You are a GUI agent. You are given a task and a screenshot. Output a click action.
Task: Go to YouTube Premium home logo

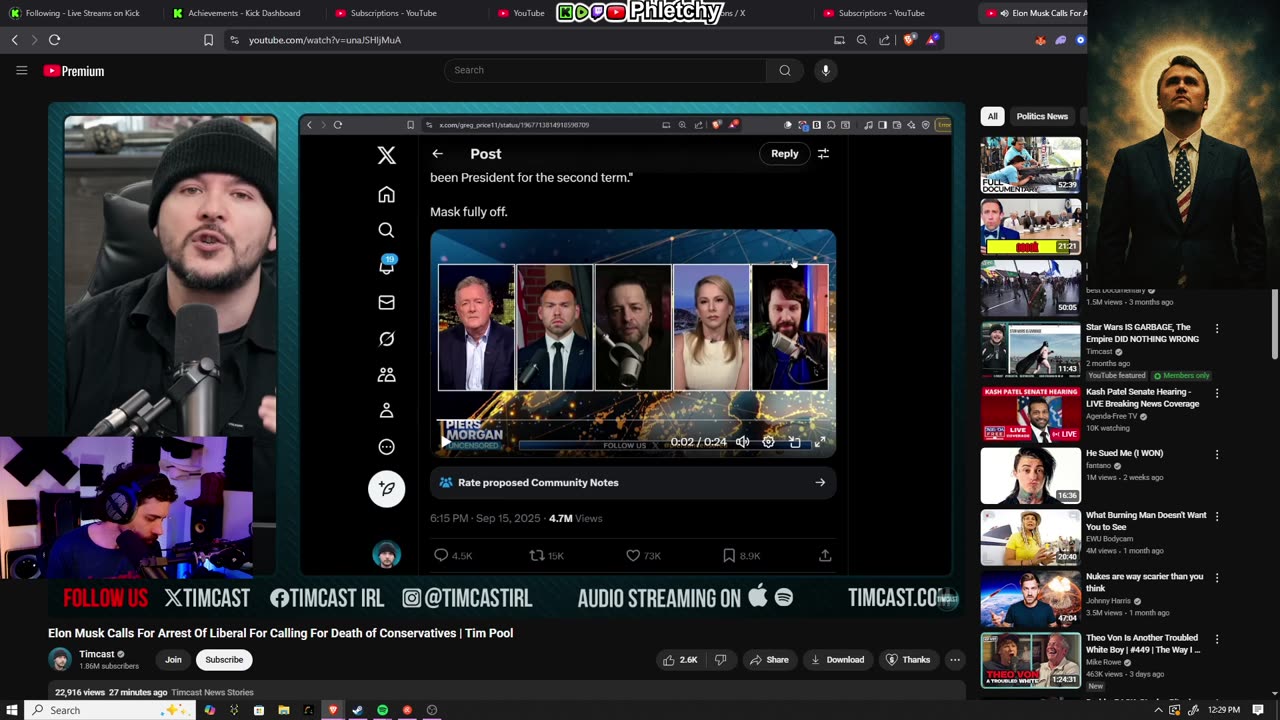(x=74, y=71)
